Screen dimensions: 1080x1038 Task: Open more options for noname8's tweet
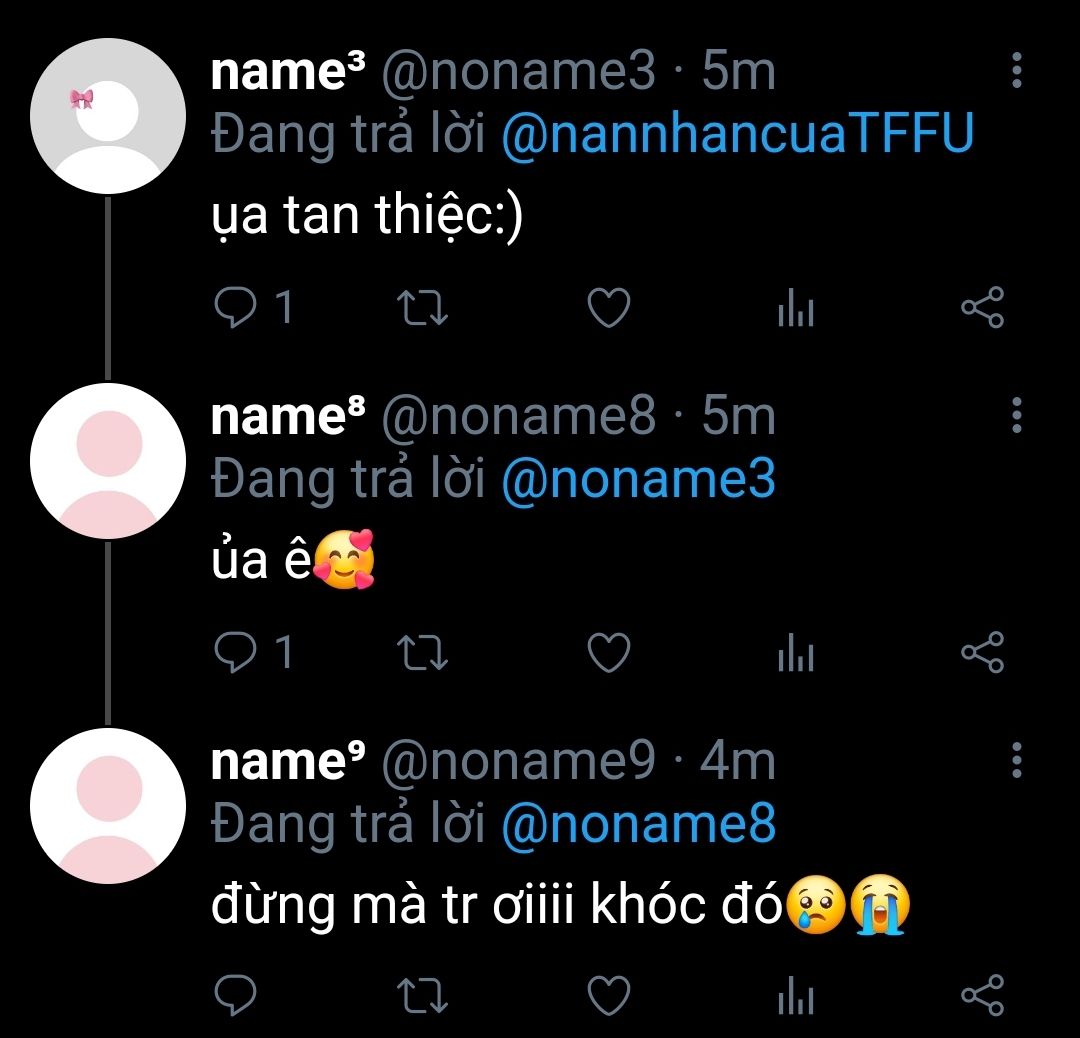(x=1016, y=414)
